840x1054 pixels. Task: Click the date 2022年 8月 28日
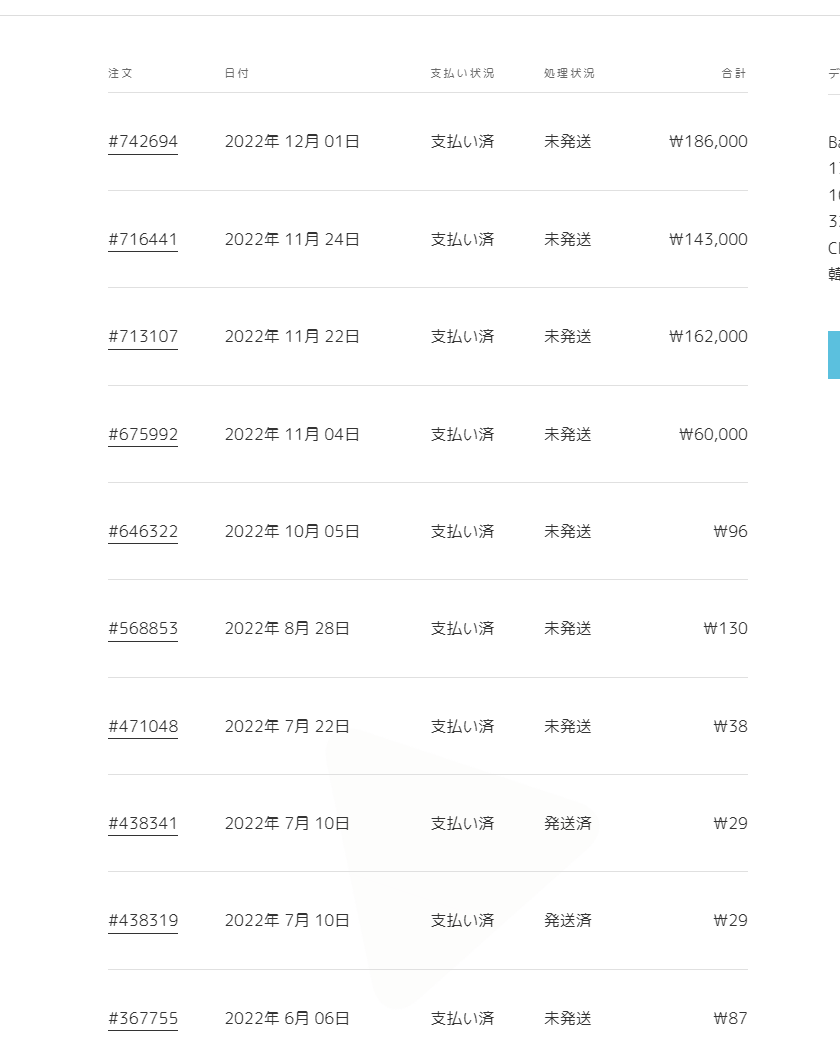[x=287, y=629]
